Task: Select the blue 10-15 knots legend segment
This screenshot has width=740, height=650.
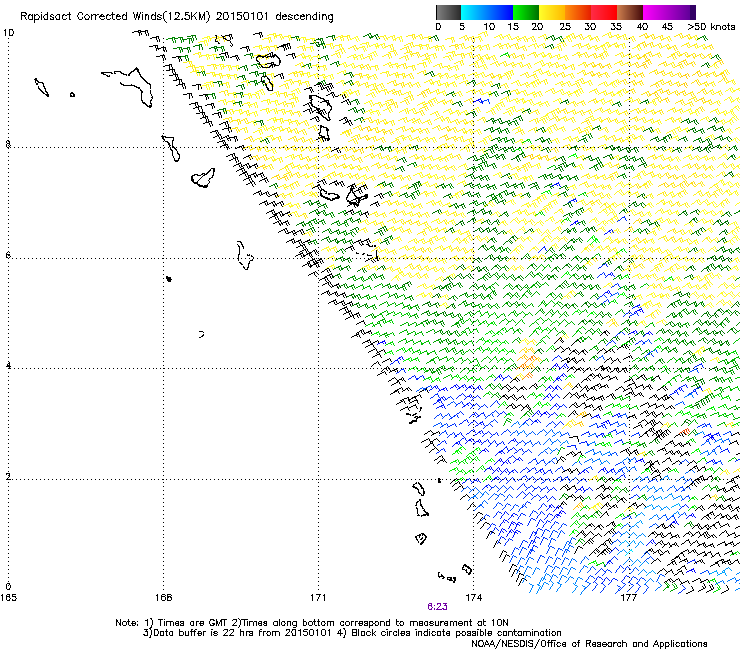Action: (x=500, y=12)
